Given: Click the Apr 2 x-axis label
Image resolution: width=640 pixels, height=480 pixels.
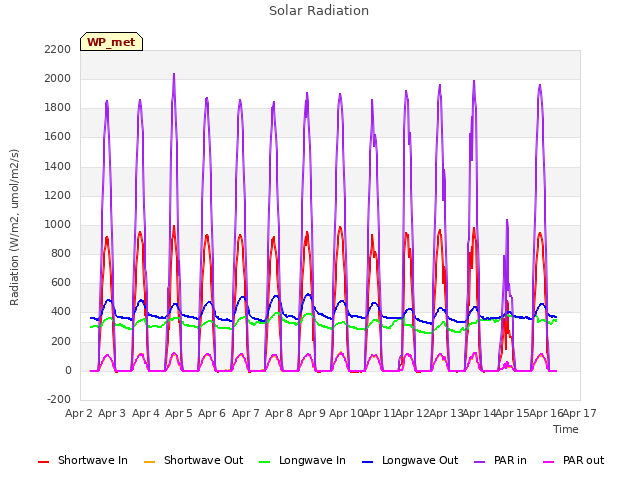Looking at the screenshot, I should [x=79, y=413].
